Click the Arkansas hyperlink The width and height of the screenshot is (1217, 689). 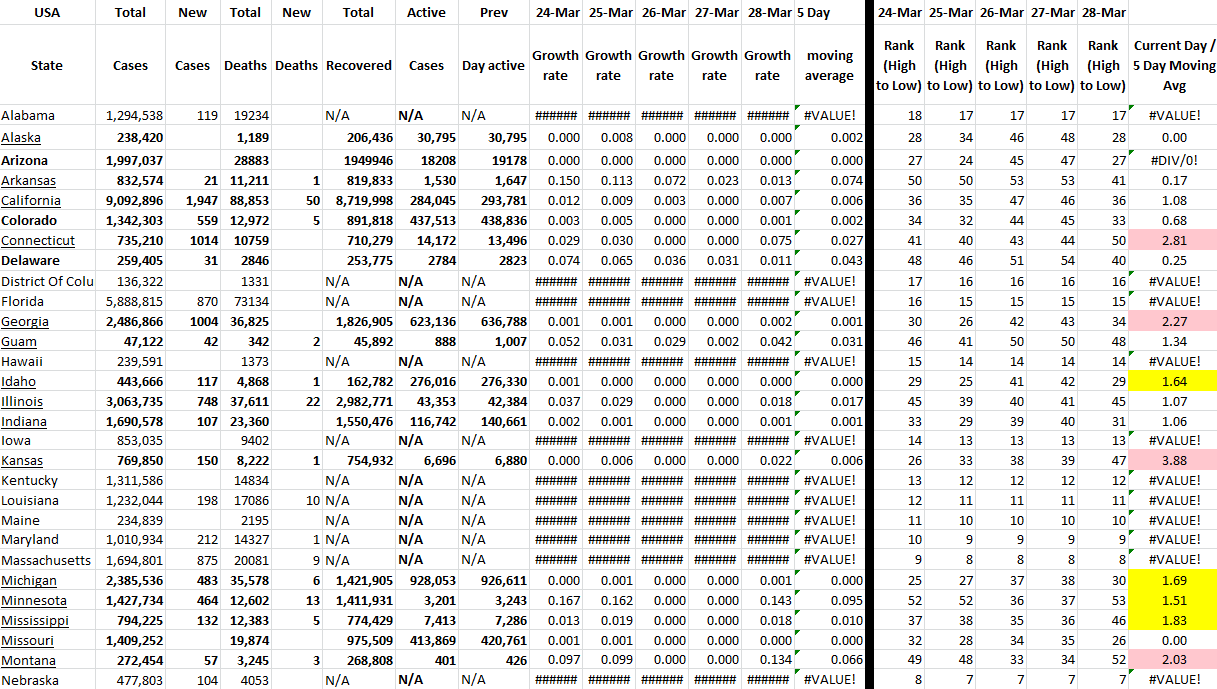28,181
